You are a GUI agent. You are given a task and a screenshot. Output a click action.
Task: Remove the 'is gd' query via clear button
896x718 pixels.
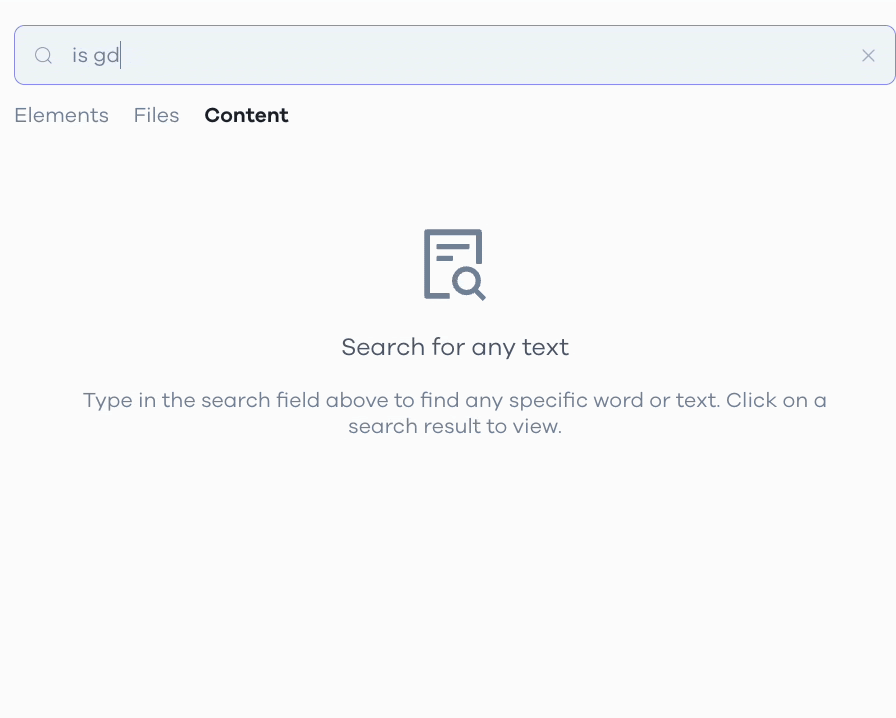(868, 55)
